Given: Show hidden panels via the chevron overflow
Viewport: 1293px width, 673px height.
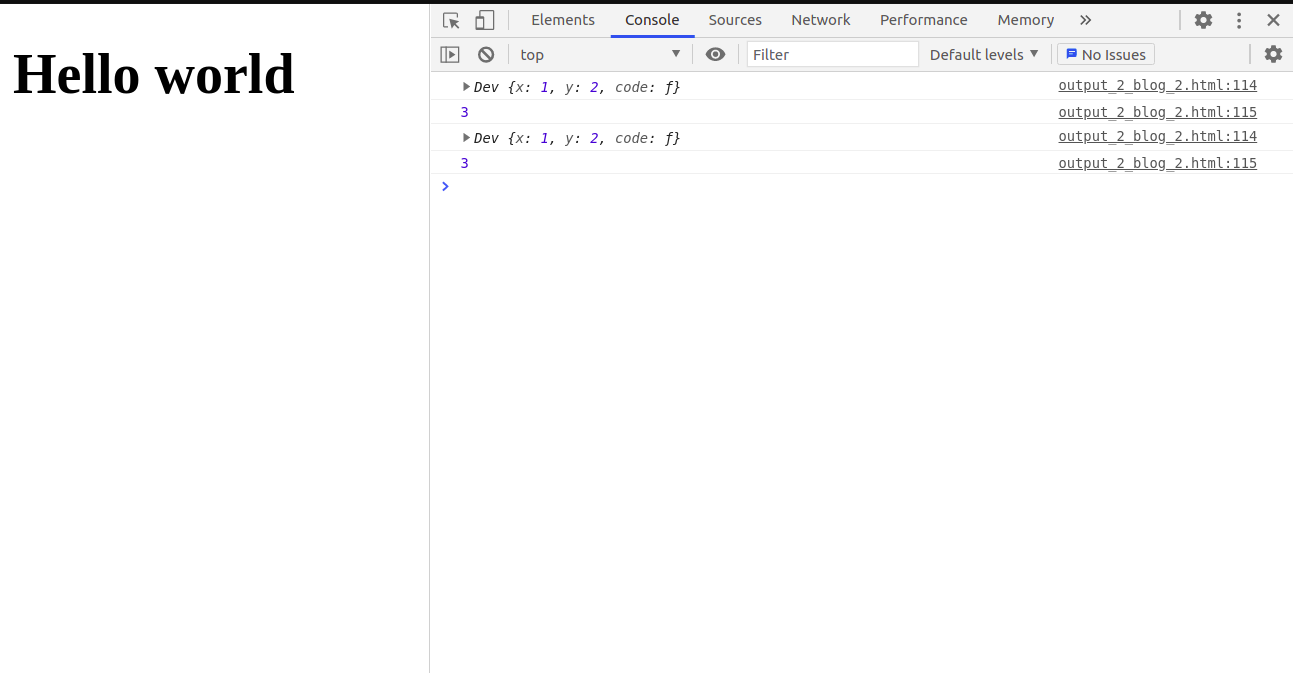Looking at the screenshot, I should 1086,19.
